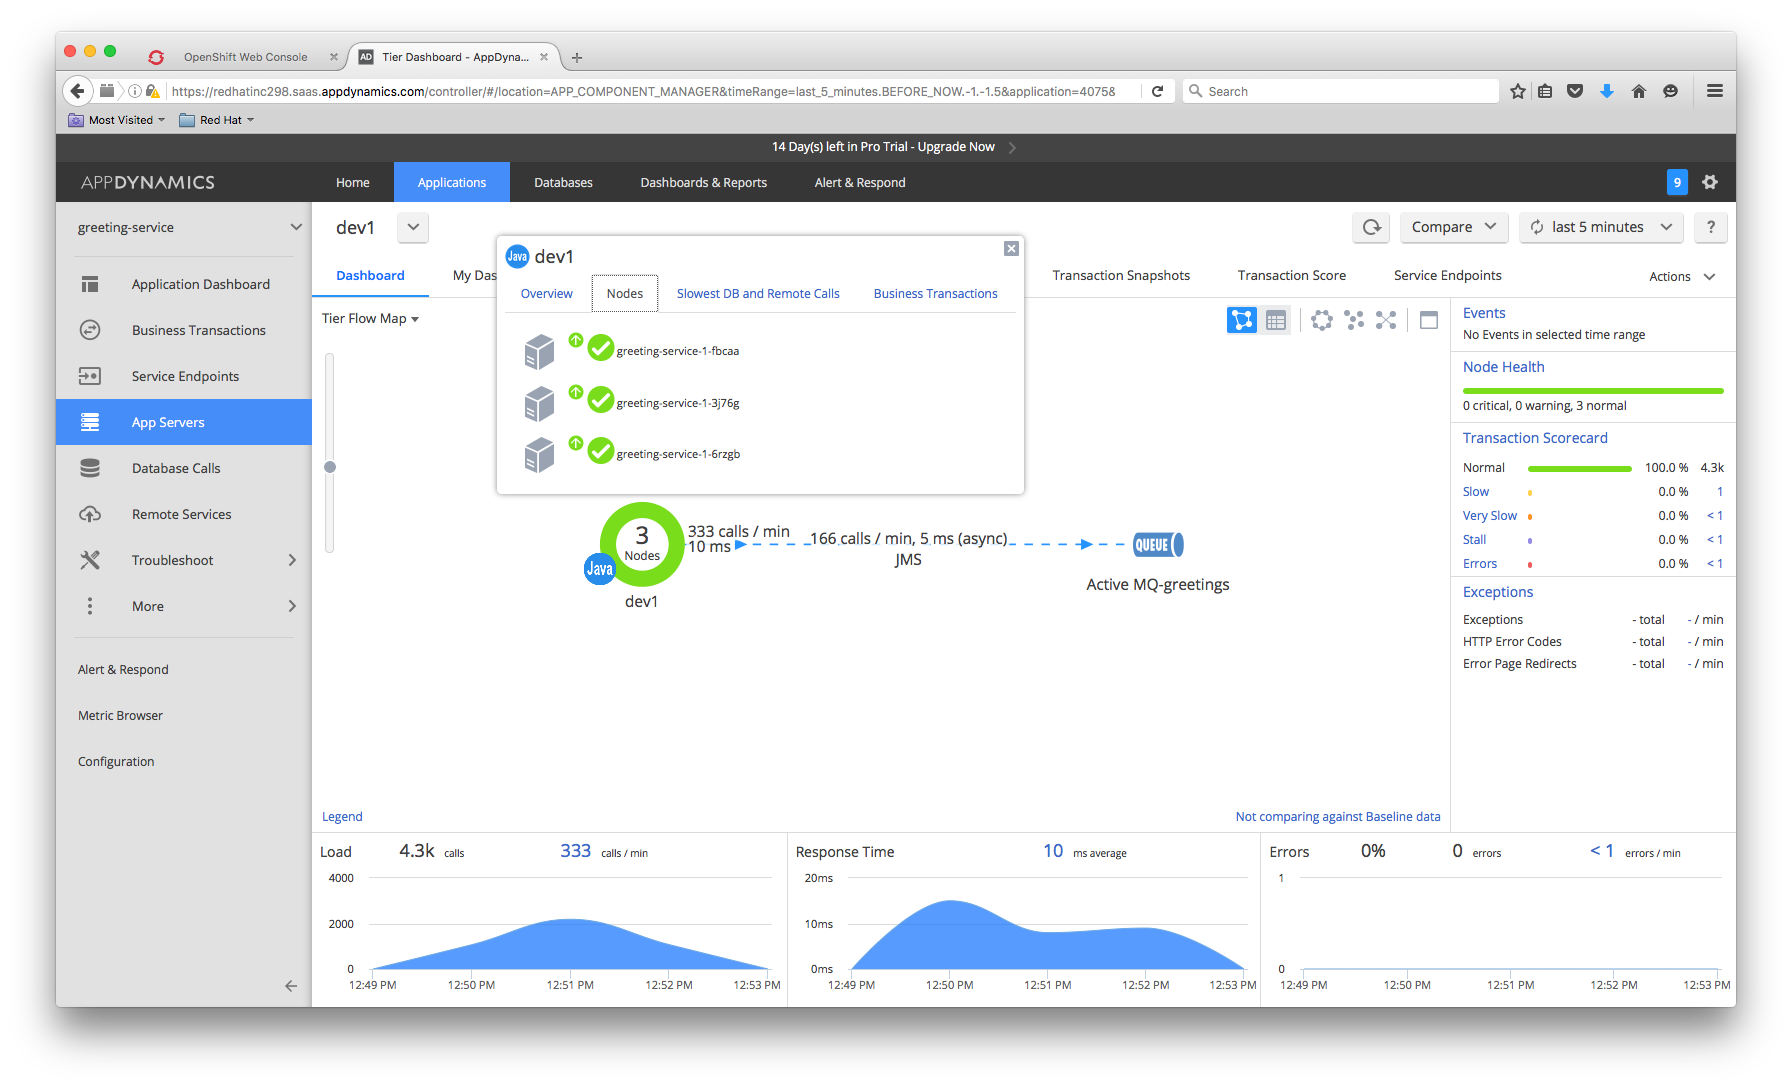
Task: Expand the More submenu arrow
Action: (292, 606)
